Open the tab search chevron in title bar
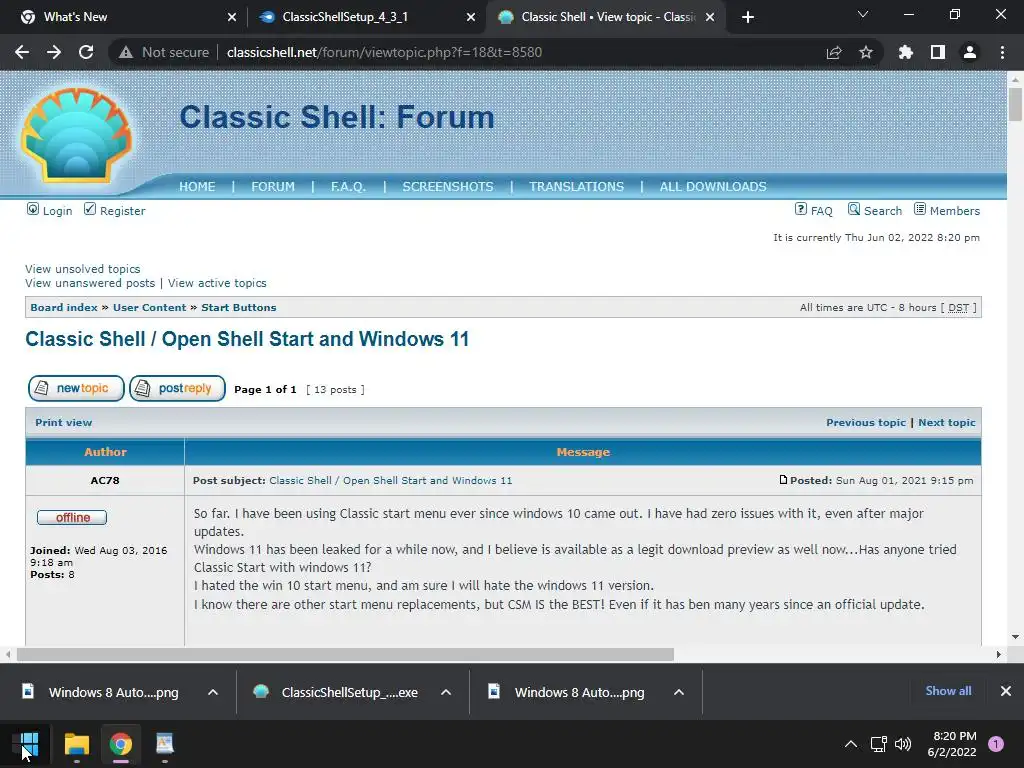The width and height of the screenshot is (1024, 768). pos(863,14)
